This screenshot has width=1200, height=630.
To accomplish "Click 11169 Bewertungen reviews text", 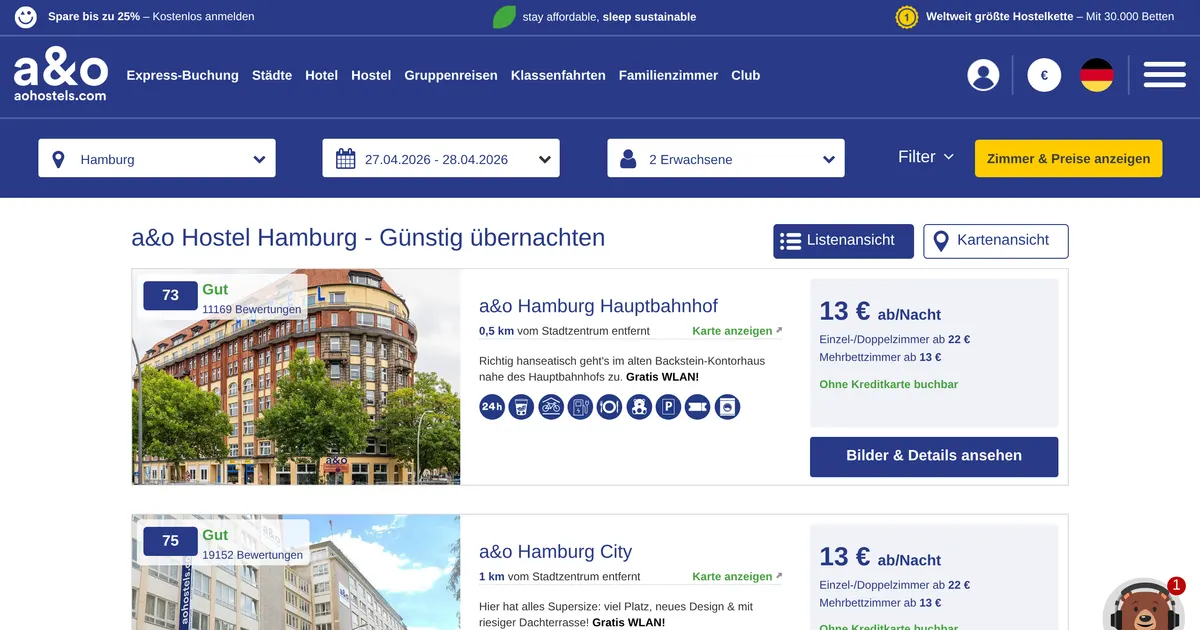I will (x=252, y=310).
